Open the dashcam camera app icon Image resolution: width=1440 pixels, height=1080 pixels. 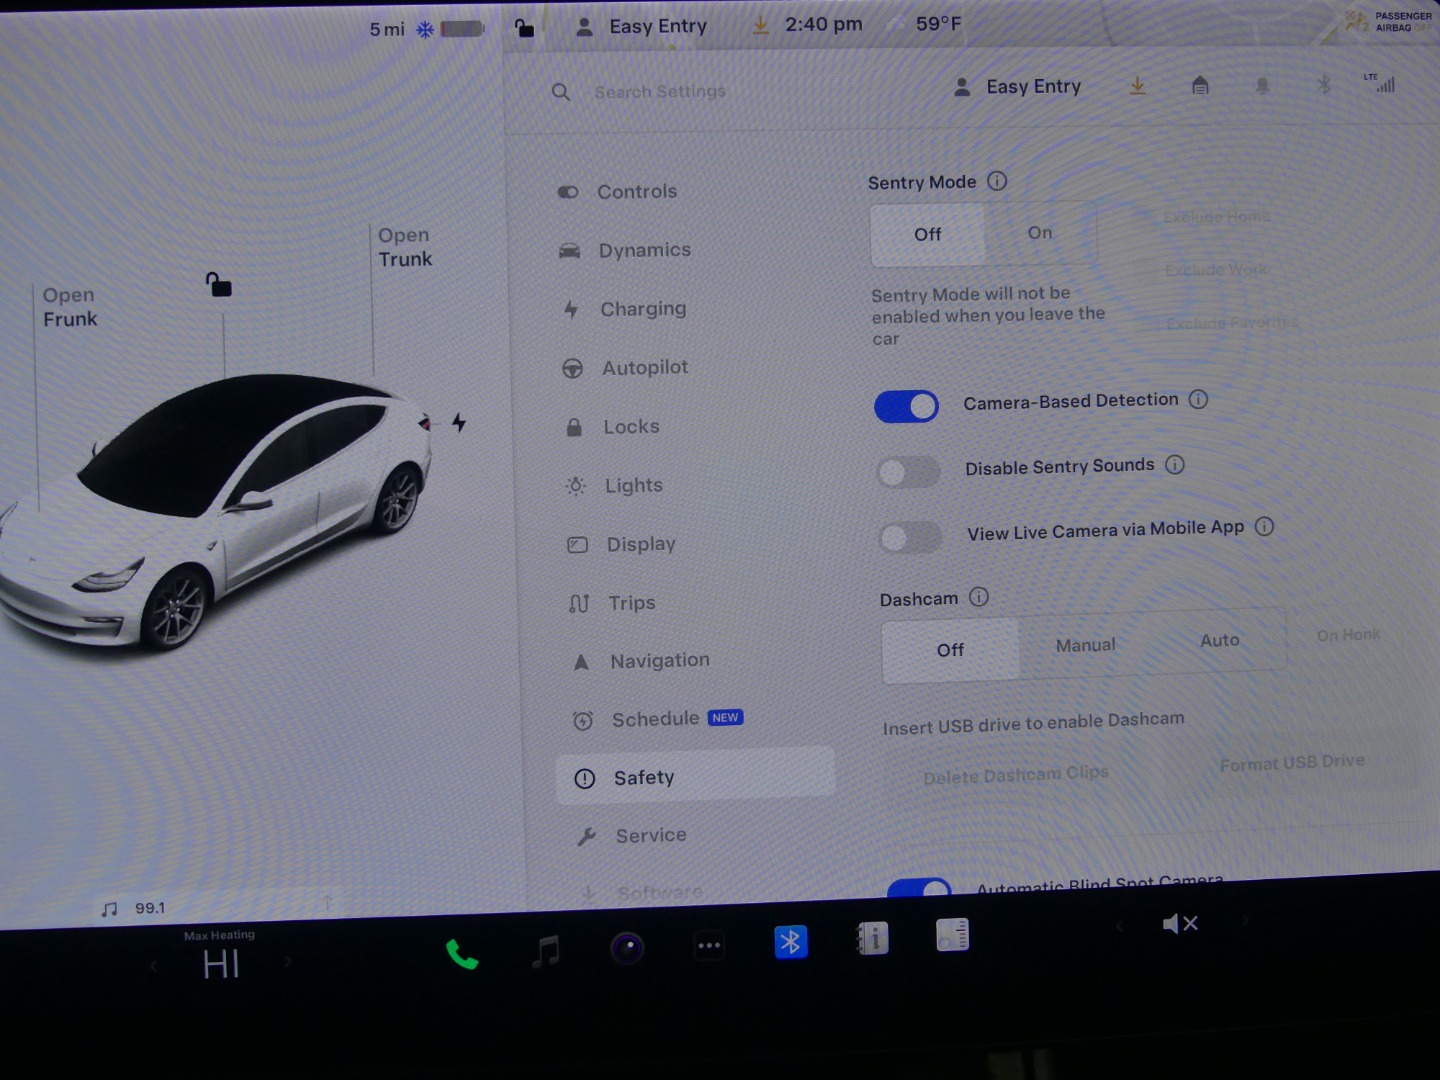(627, 947)
